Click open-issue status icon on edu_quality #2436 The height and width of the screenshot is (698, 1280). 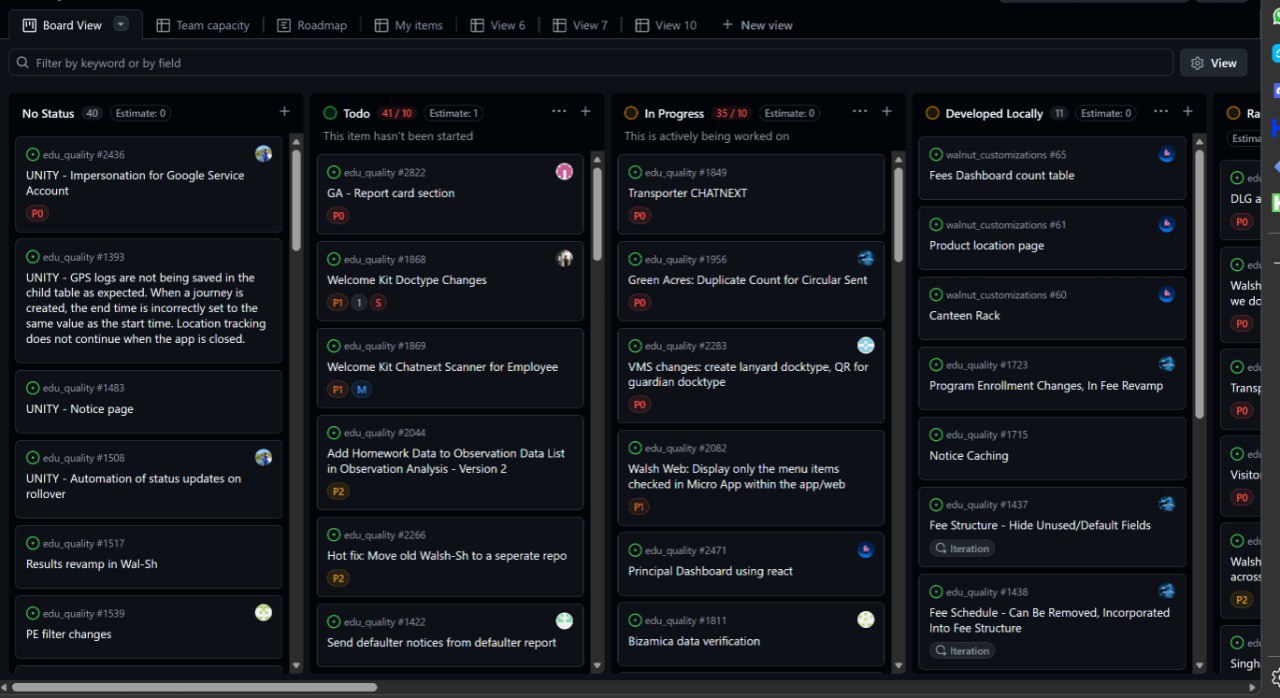(x=33, y=155)
